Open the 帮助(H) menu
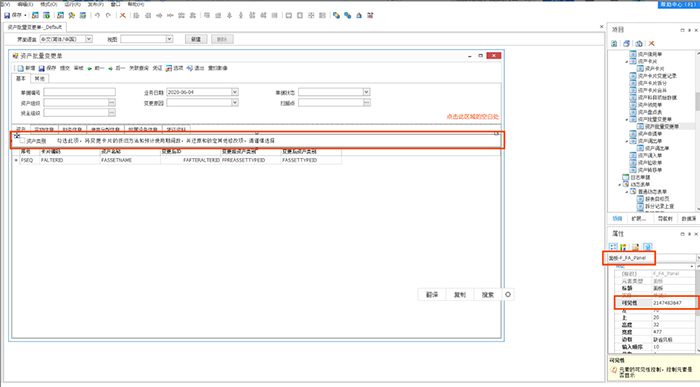 click(x=136, y=4)
